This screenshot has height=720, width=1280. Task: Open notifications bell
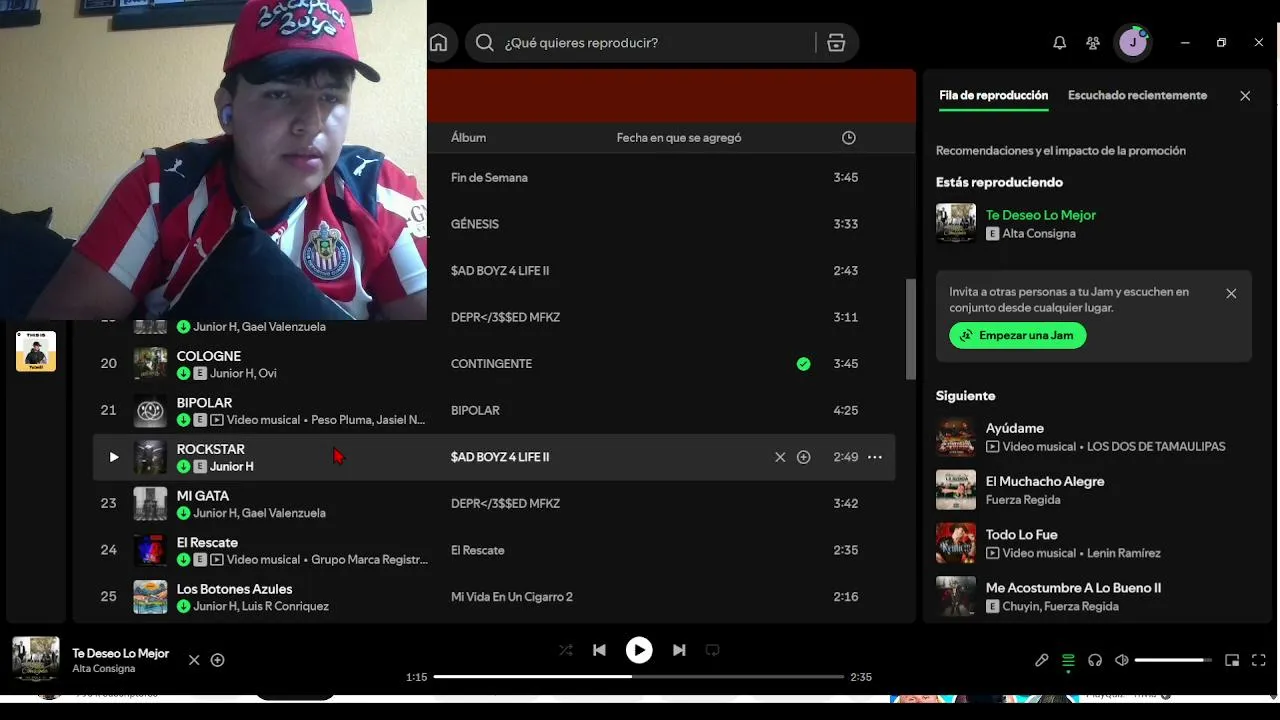point(1059,43)
